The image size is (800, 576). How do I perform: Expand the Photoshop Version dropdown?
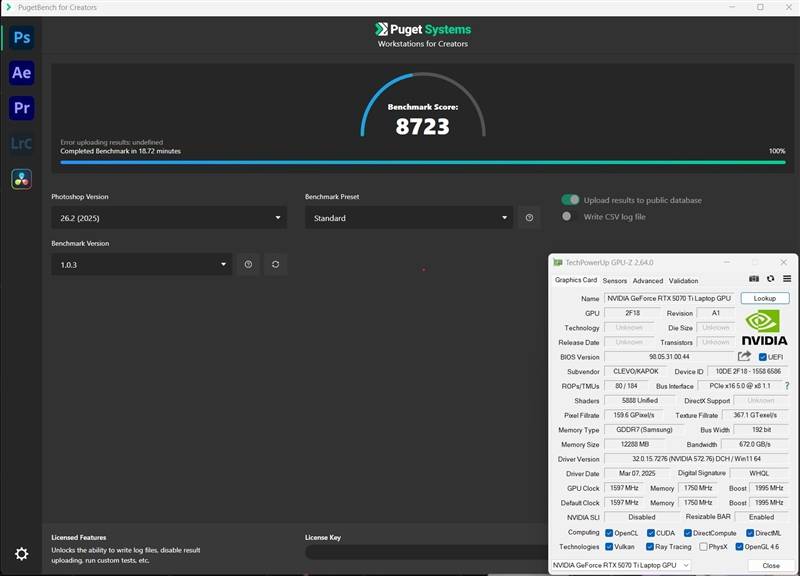(169, 218)
